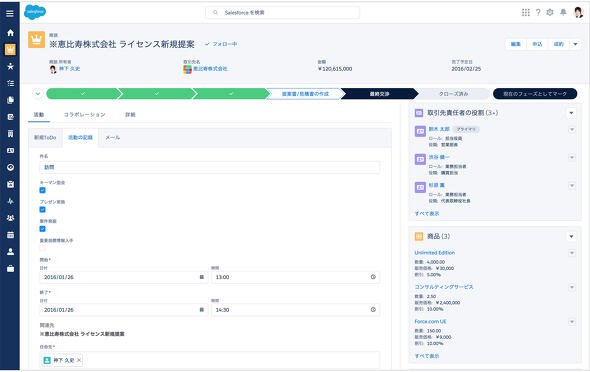This screenshot has height=372, width=590.
Task: Open the 取引先責任者の役割 panel dropdown
Action: (571, 113)
